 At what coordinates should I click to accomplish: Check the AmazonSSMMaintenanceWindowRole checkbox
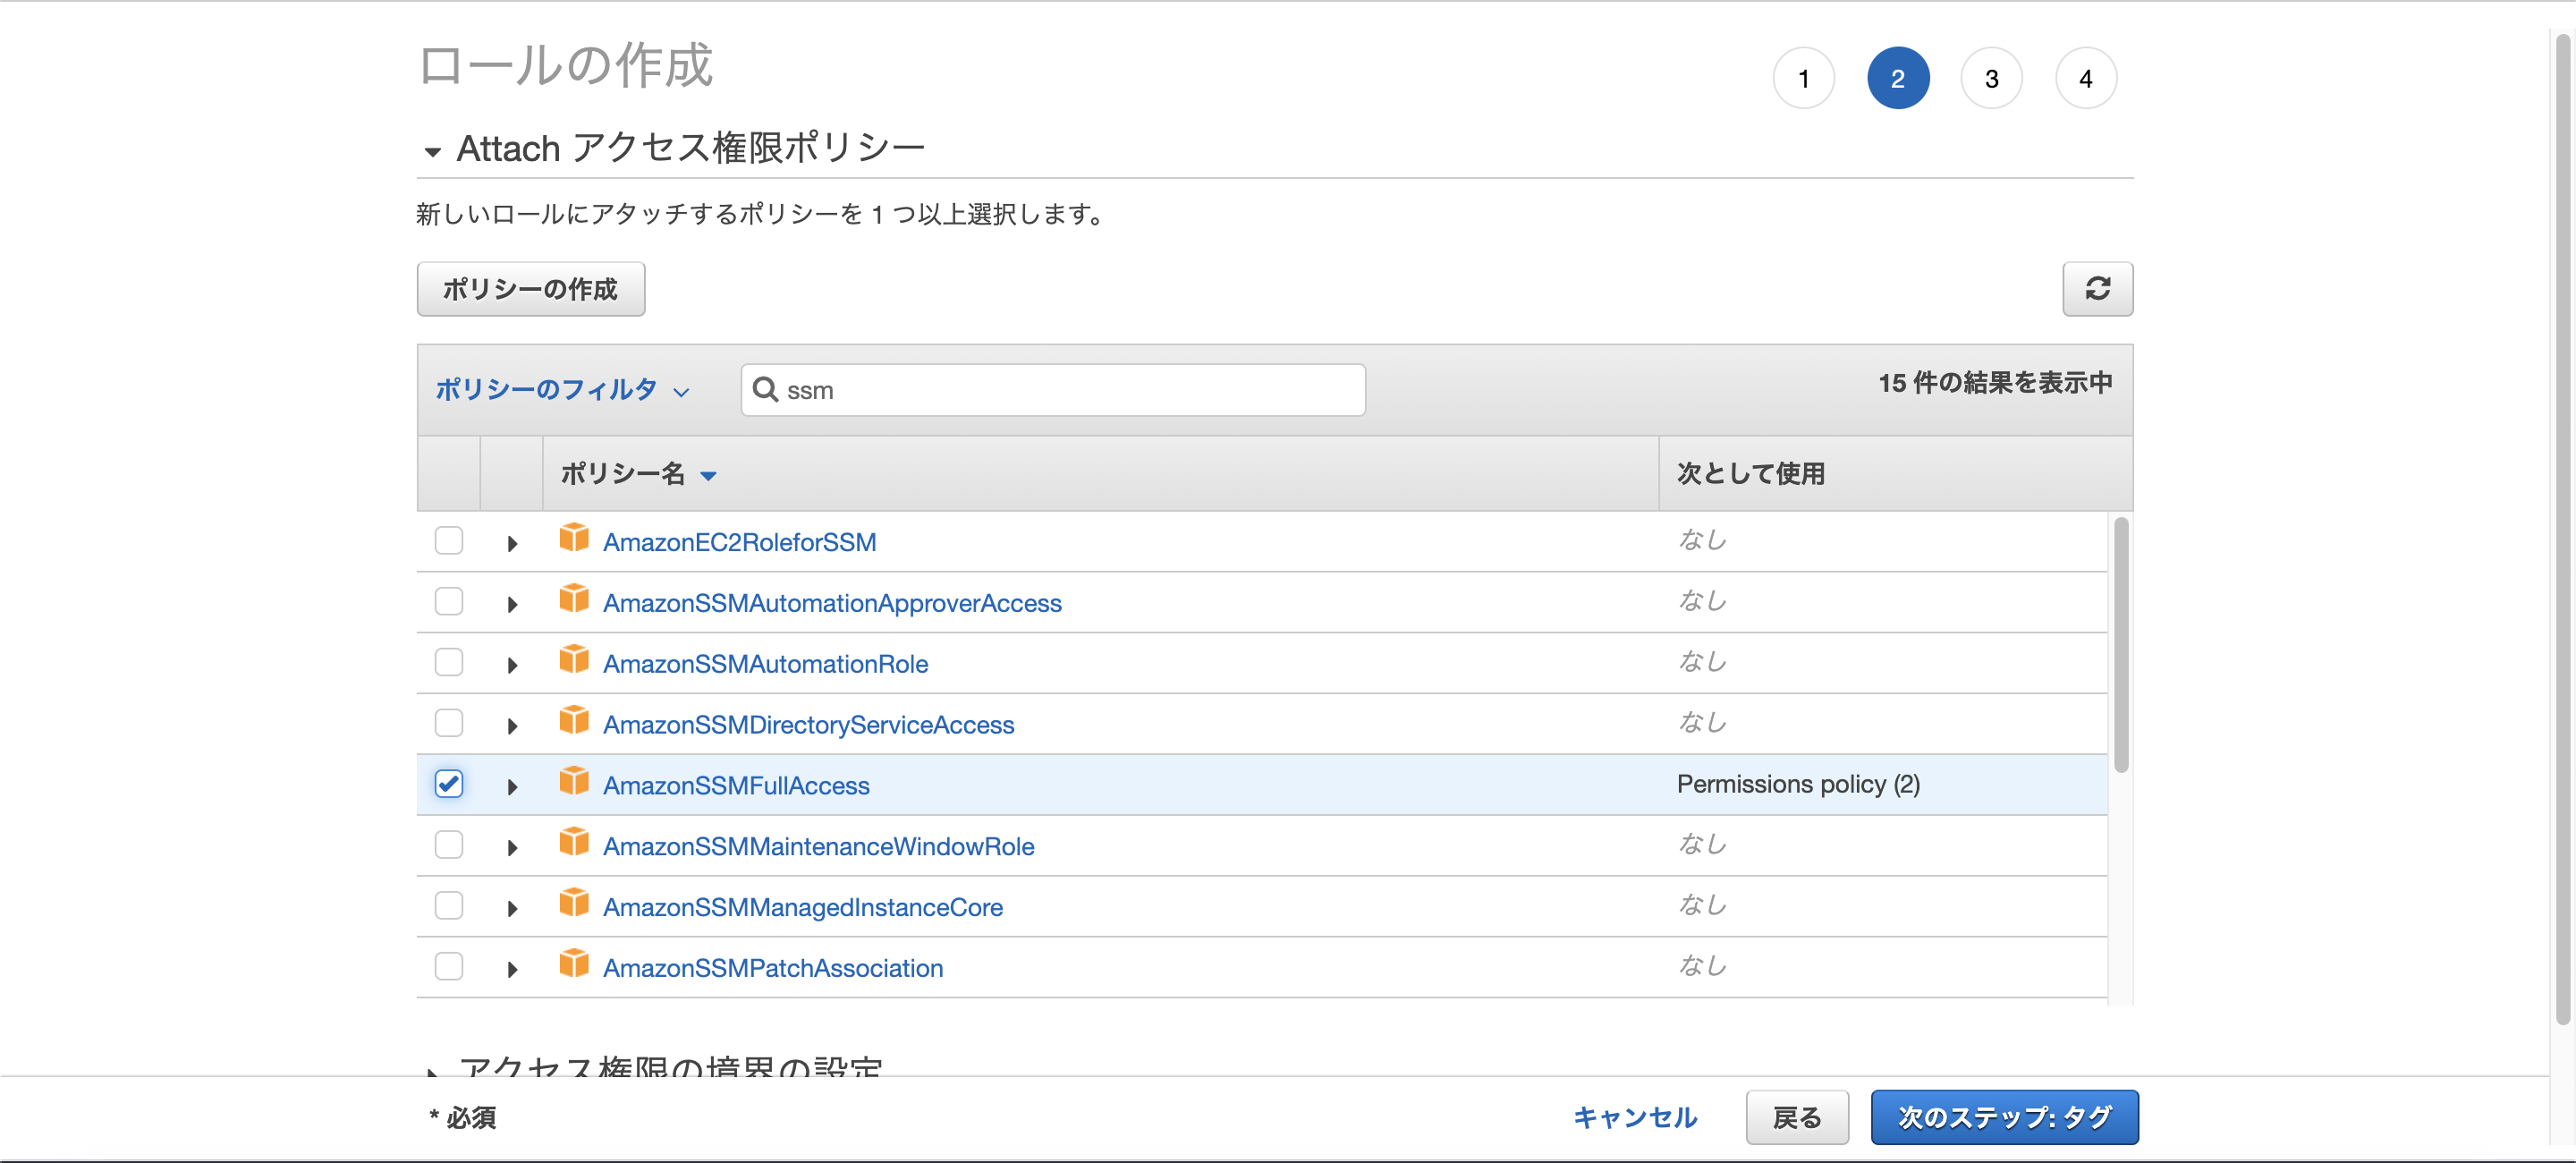pos(449,846)
